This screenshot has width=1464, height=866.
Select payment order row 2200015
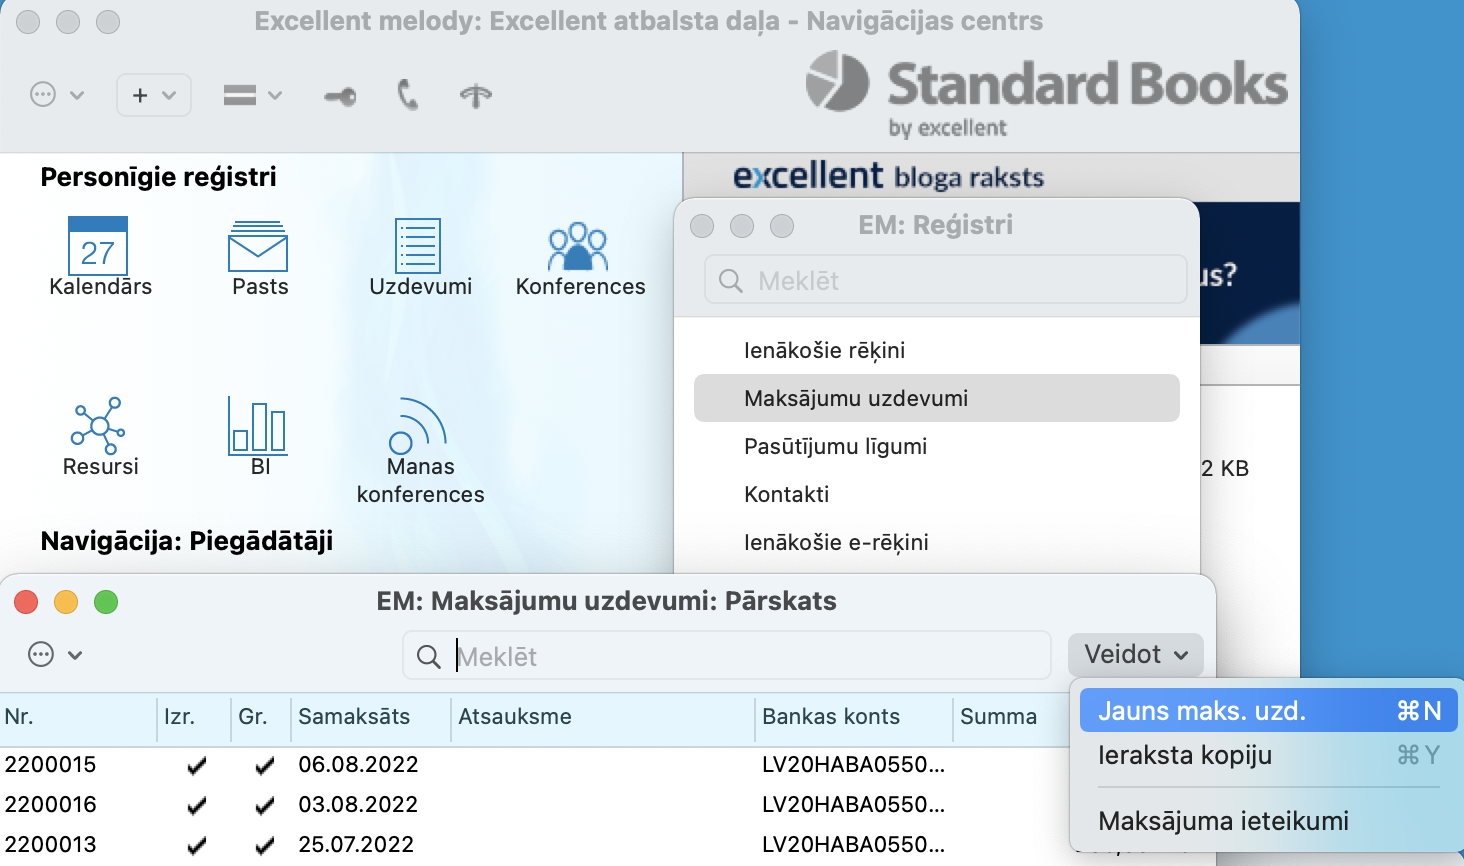[50, 765]
